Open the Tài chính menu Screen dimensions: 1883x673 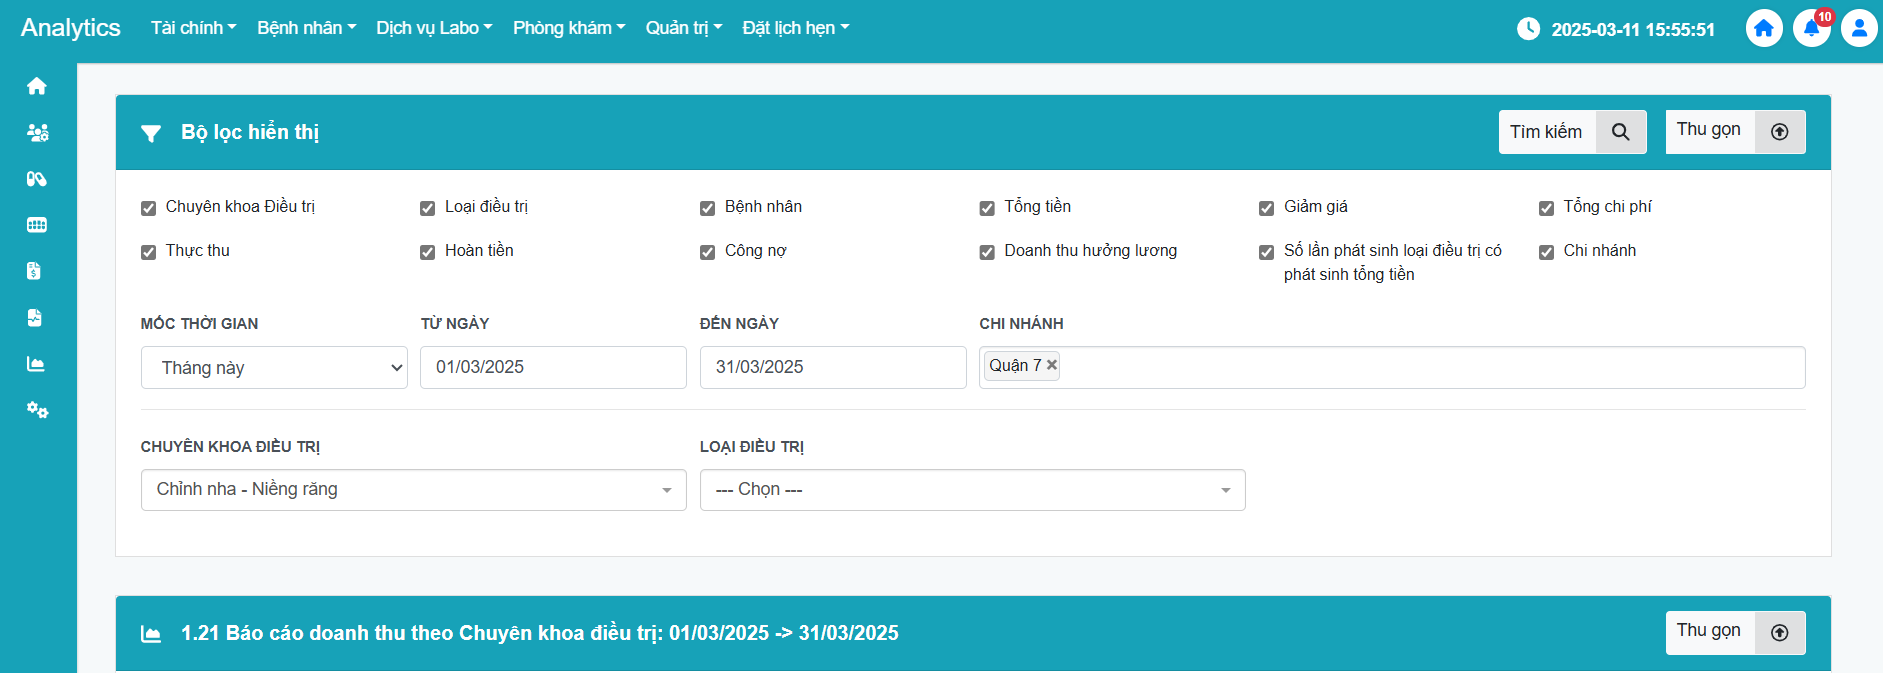pos(193,28)
